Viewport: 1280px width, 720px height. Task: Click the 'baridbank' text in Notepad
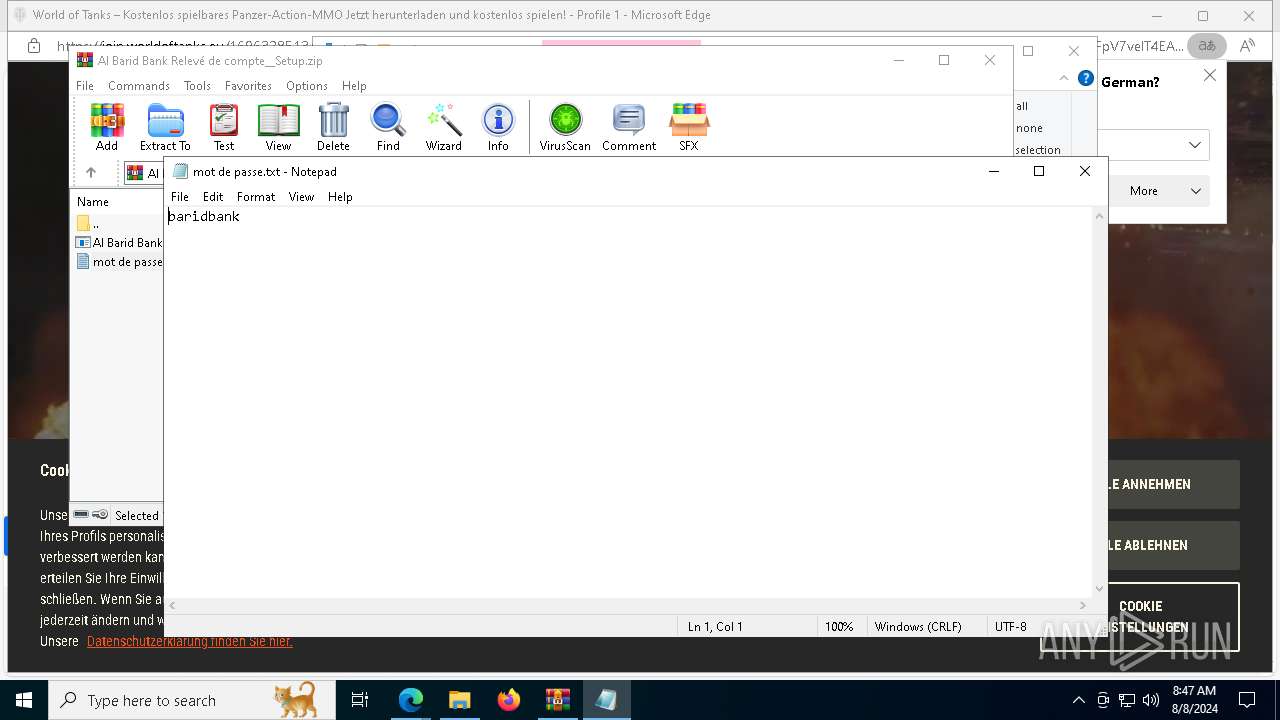[204, 216]
